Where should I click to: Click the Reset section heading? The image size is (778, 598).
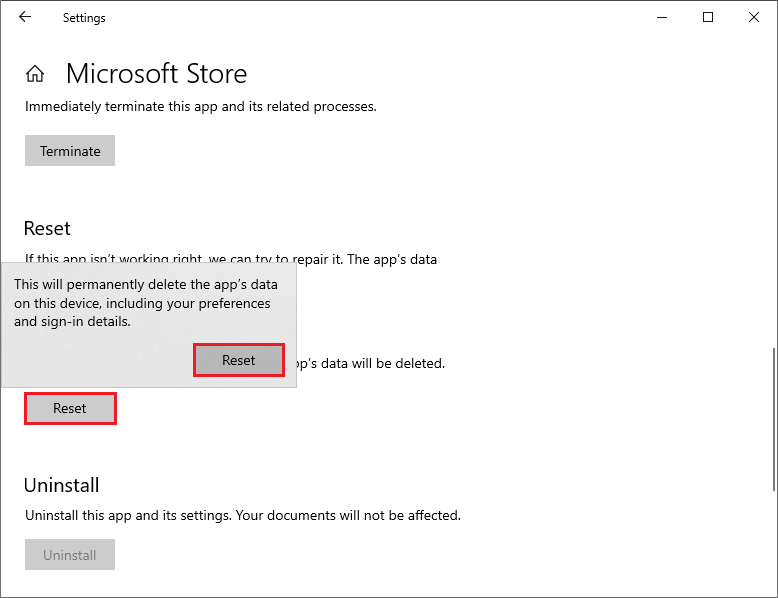click(47, 228)
